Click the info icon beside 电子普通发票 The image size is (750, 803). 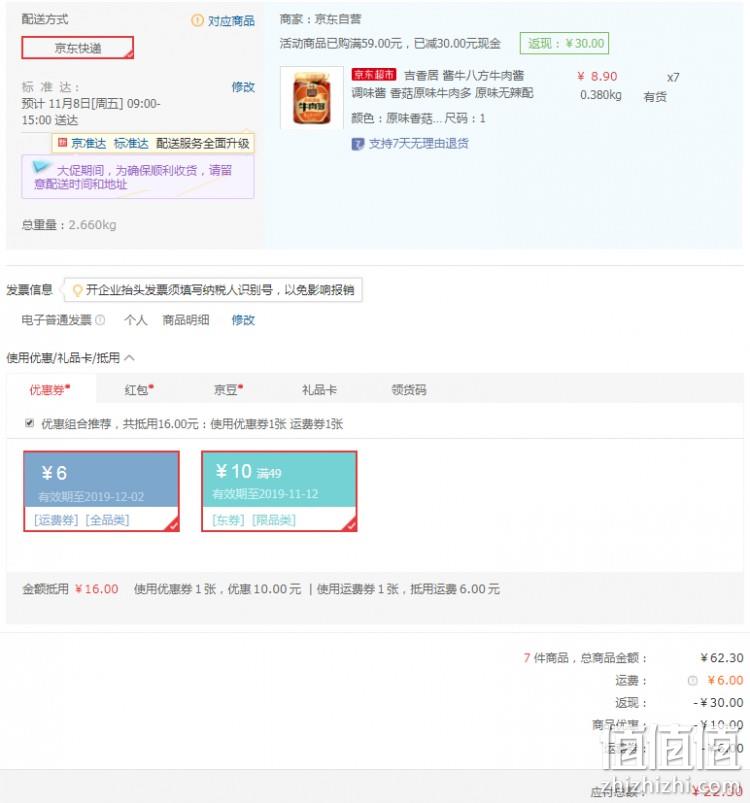pyautogui.click(x=100, y=320)
